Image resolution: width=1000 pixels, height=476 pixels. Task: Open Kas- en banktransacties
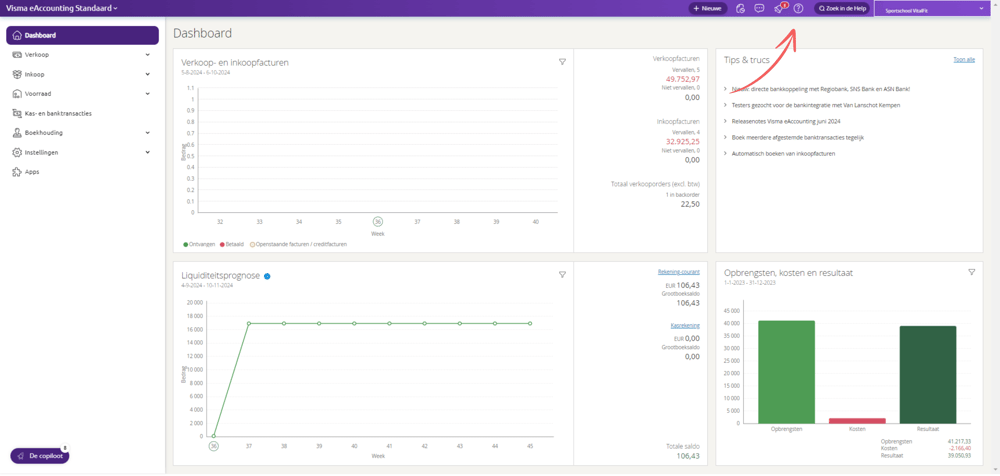click(82, 114)
